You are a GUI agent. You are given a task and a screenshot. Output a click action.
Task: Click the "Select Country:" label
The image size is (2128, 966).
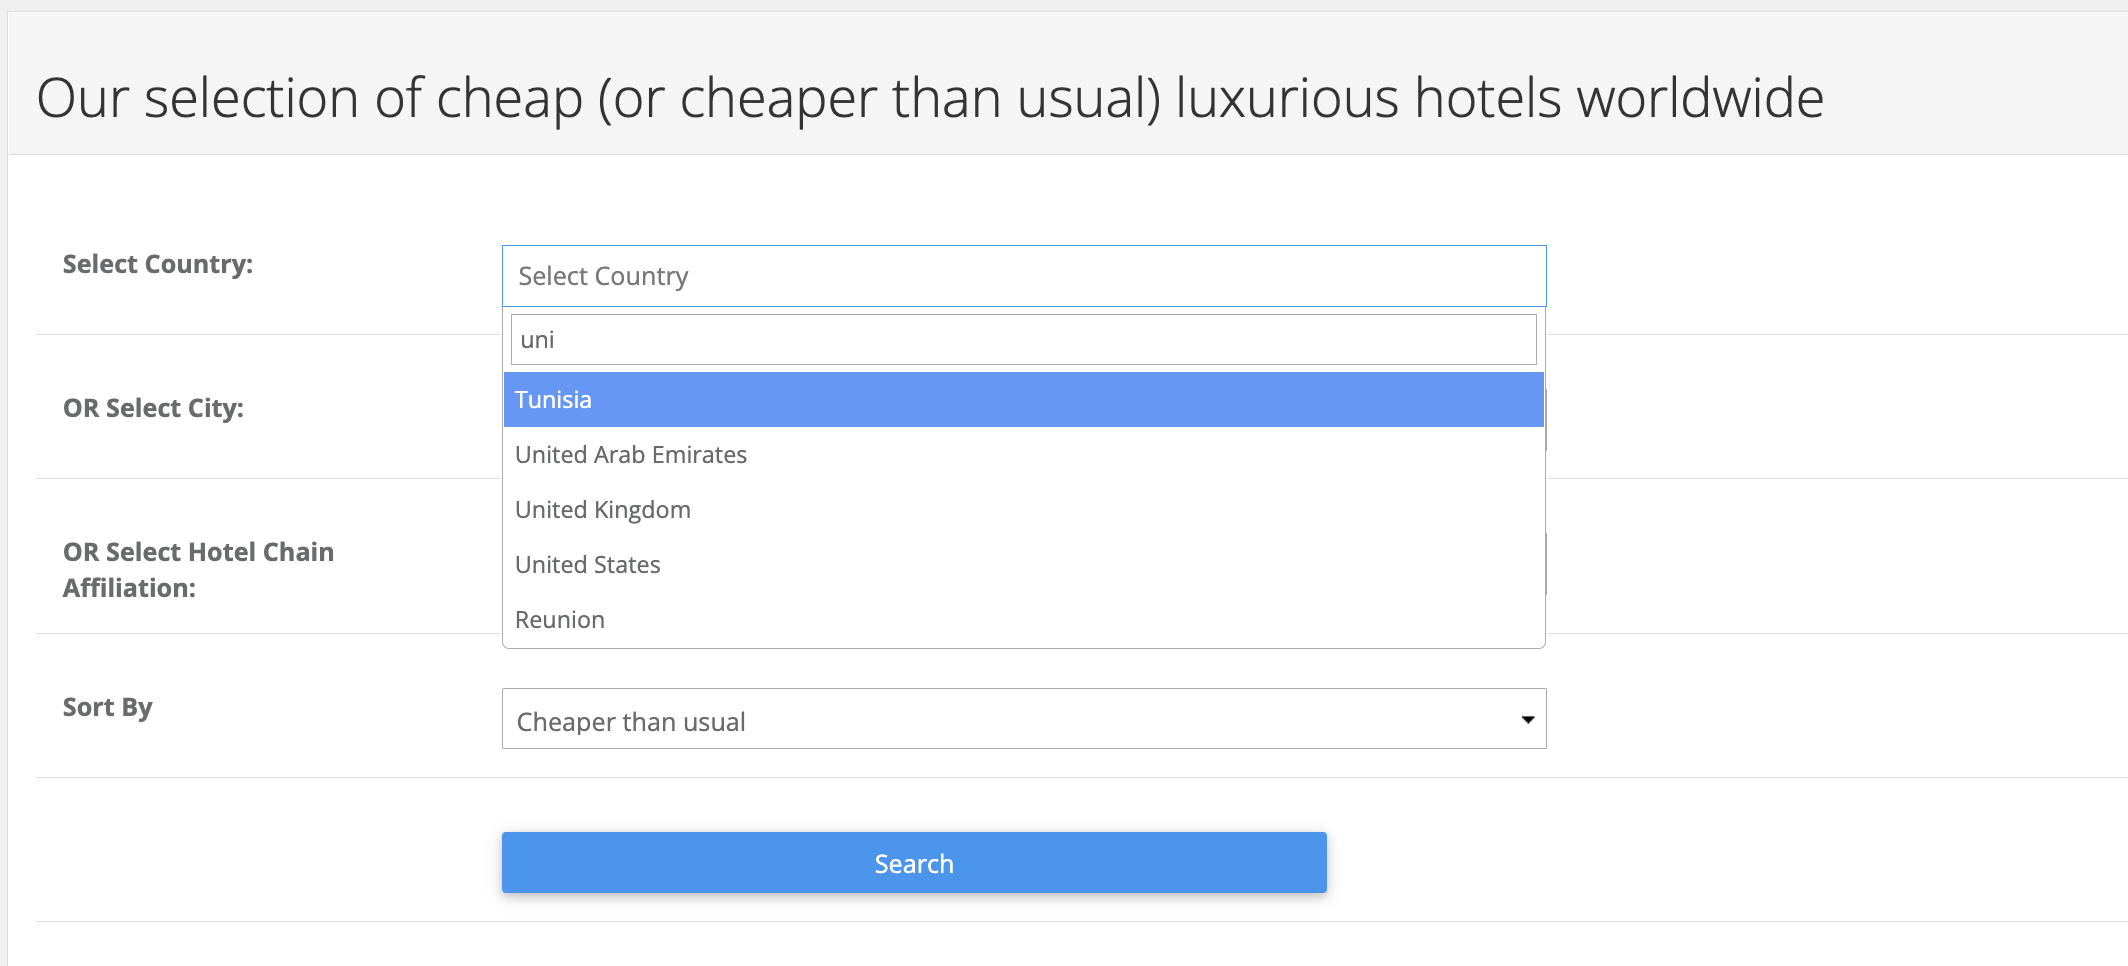pos(158,264)
